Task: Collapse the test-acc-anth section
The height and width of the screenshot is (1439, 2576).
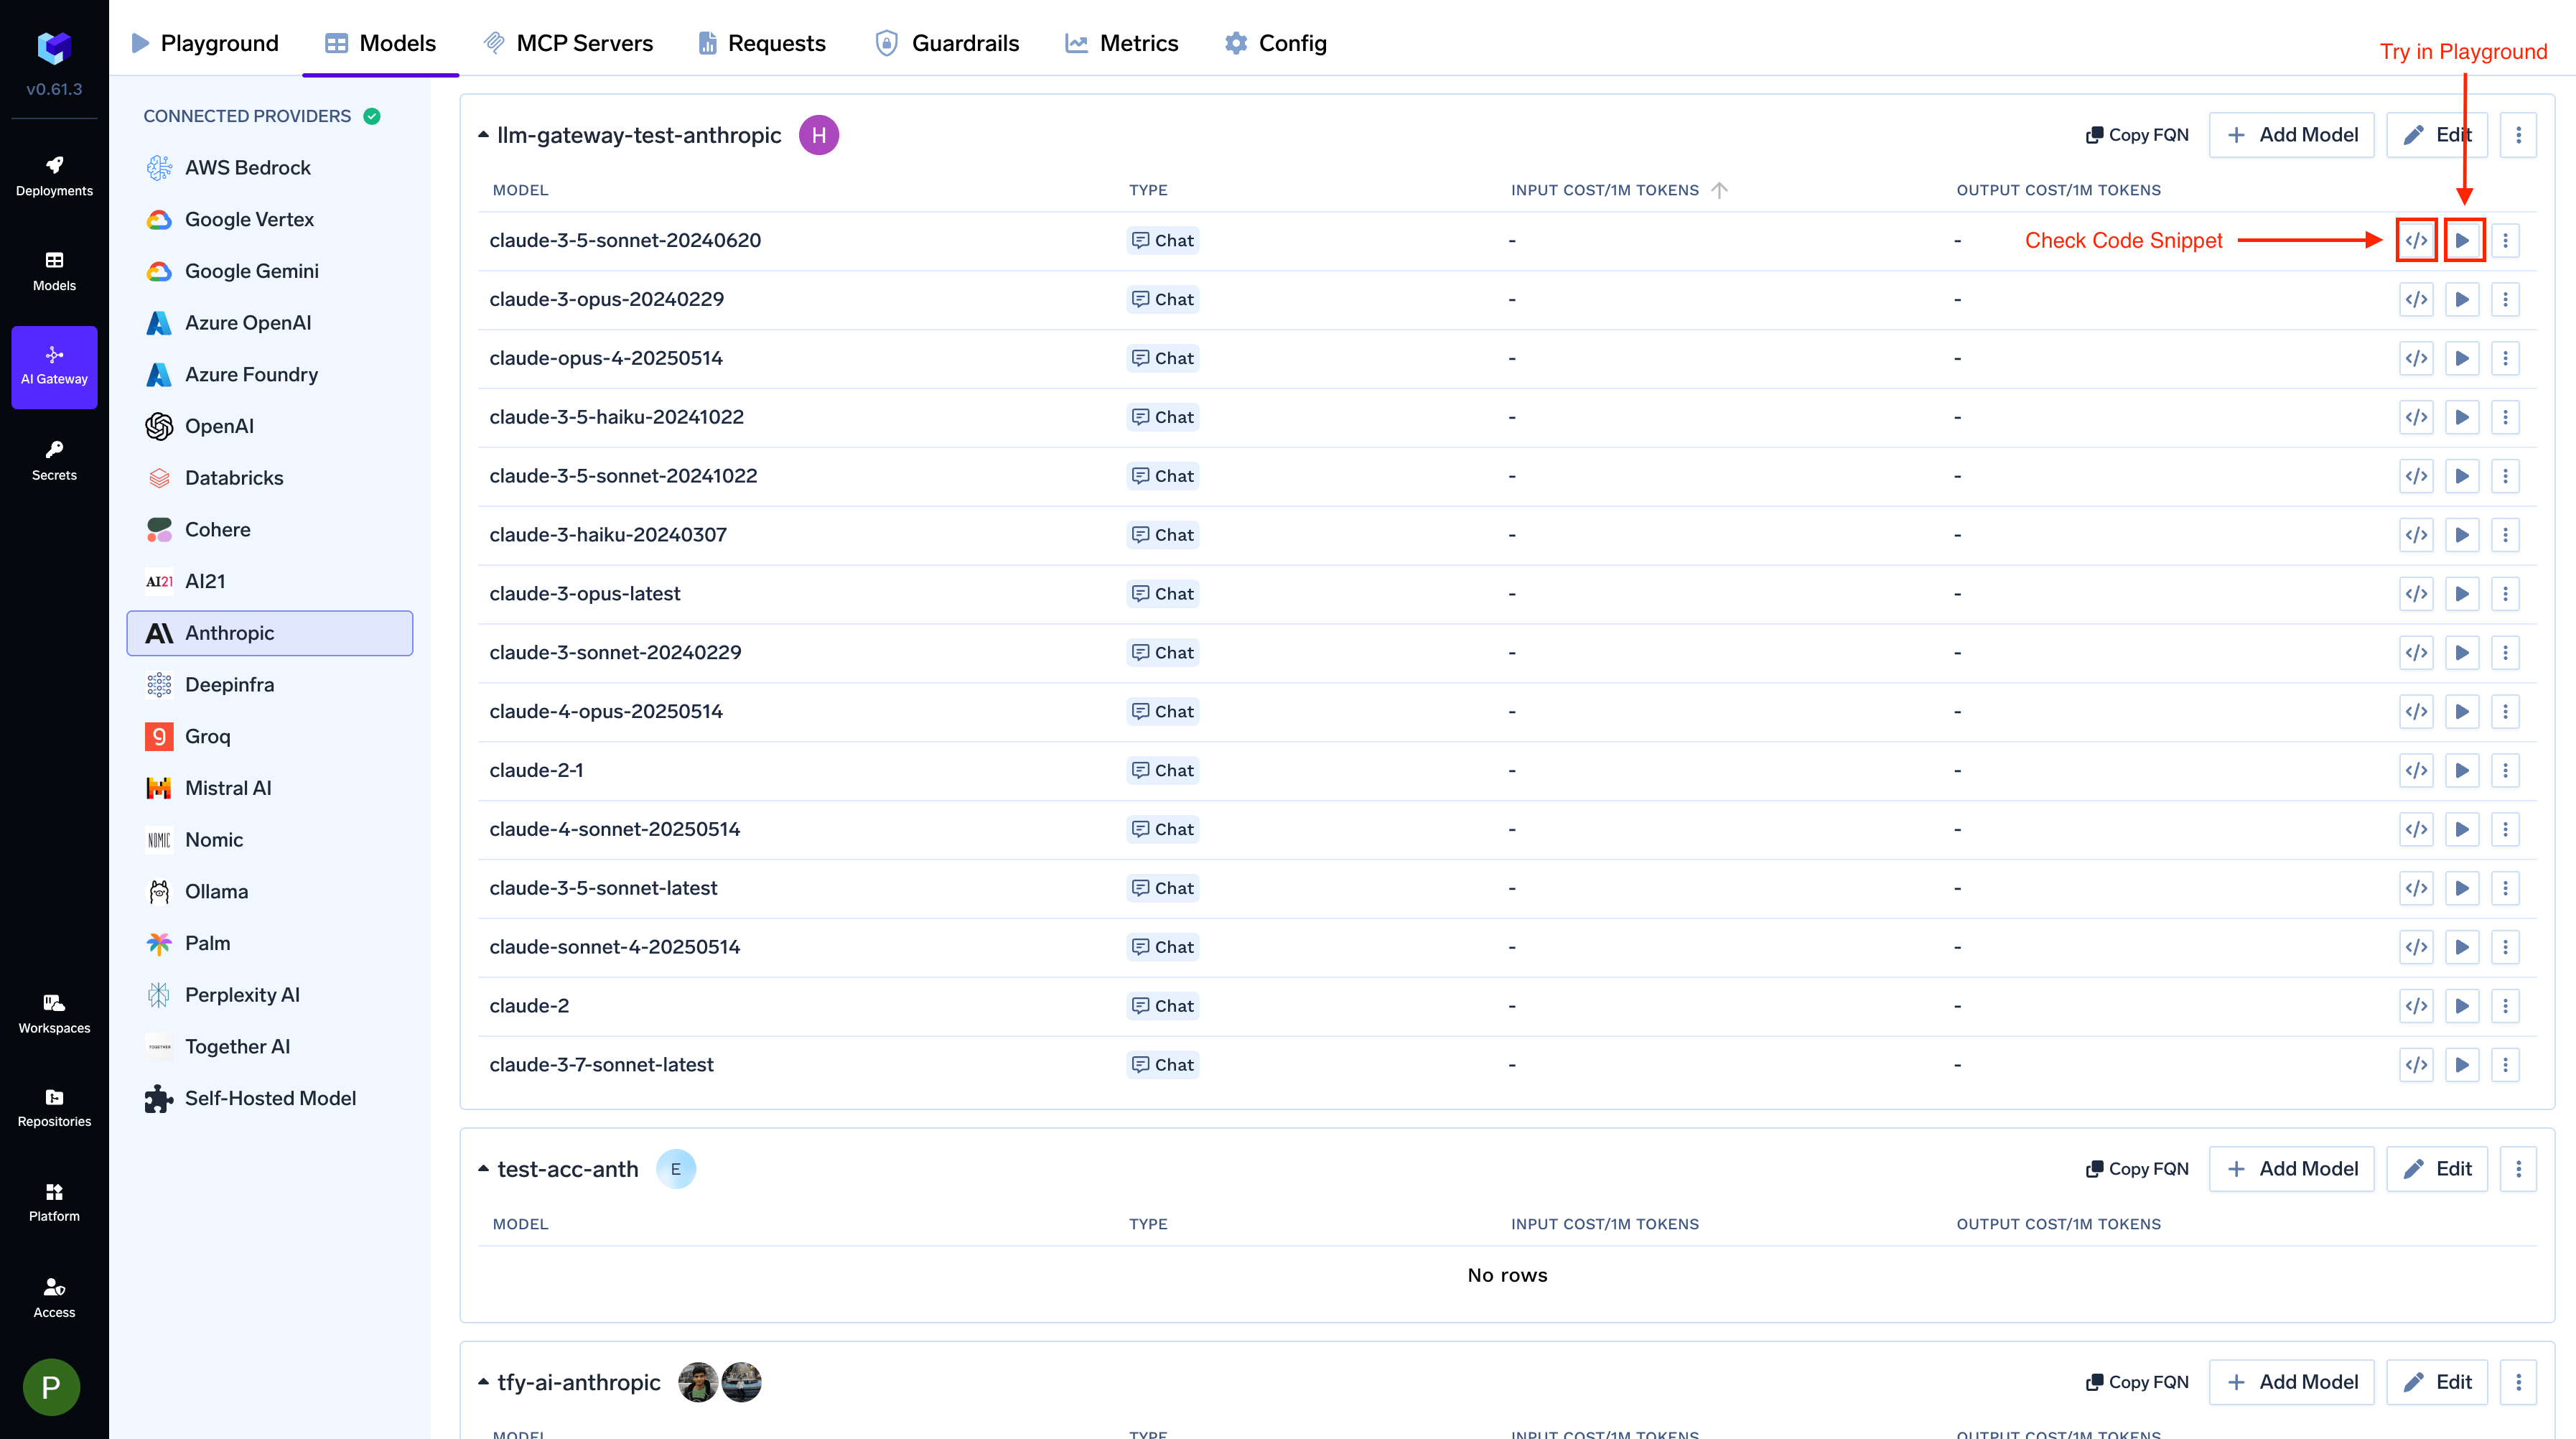Action: [x=484, y=1169]
